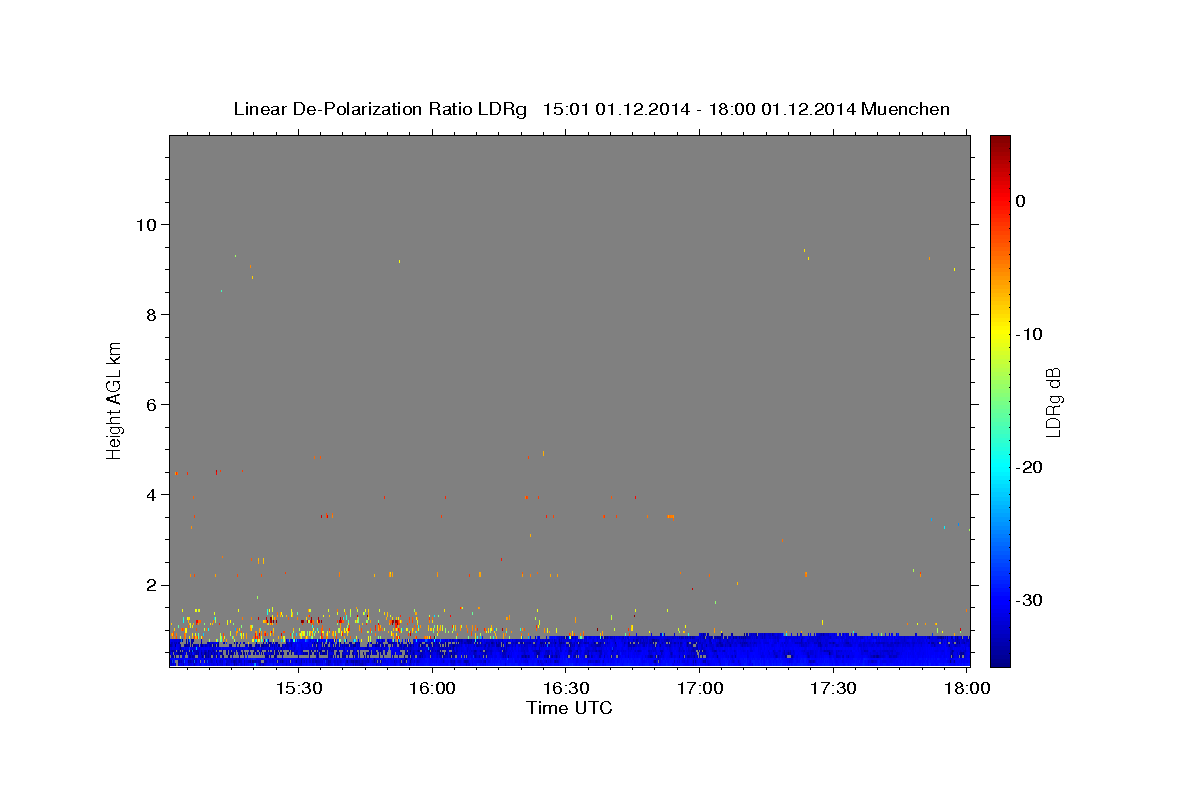
Task: Click the colorbar value 0
Action: 1020,201
